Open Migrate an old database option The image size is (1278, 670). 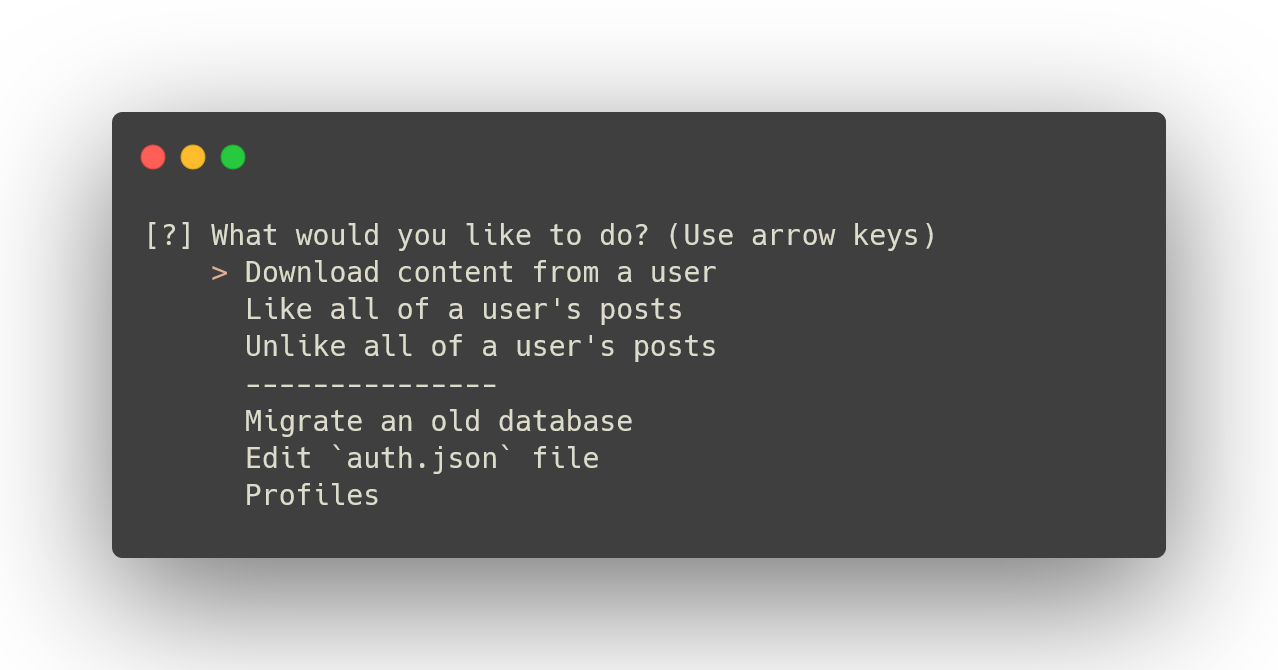(x=439, y=421)
